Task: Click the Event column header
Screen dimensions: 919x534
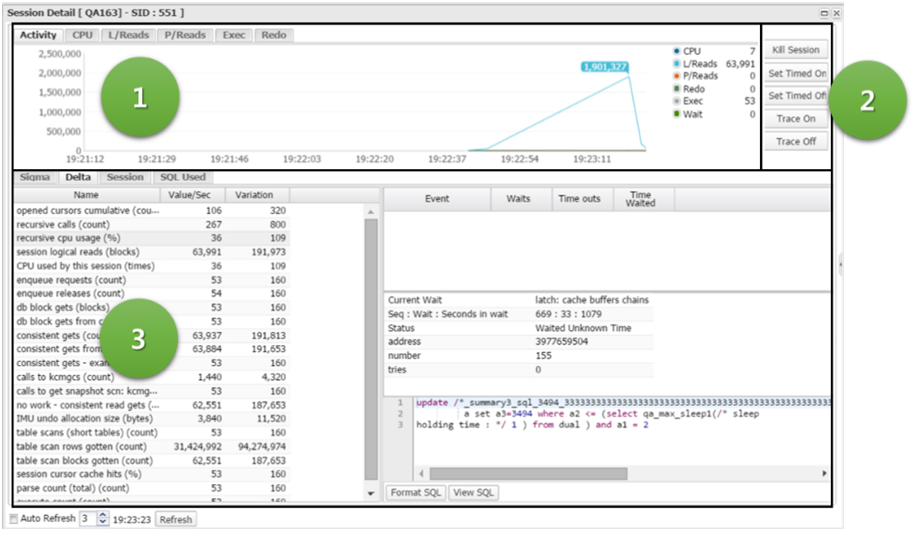Action: point(437,199)
